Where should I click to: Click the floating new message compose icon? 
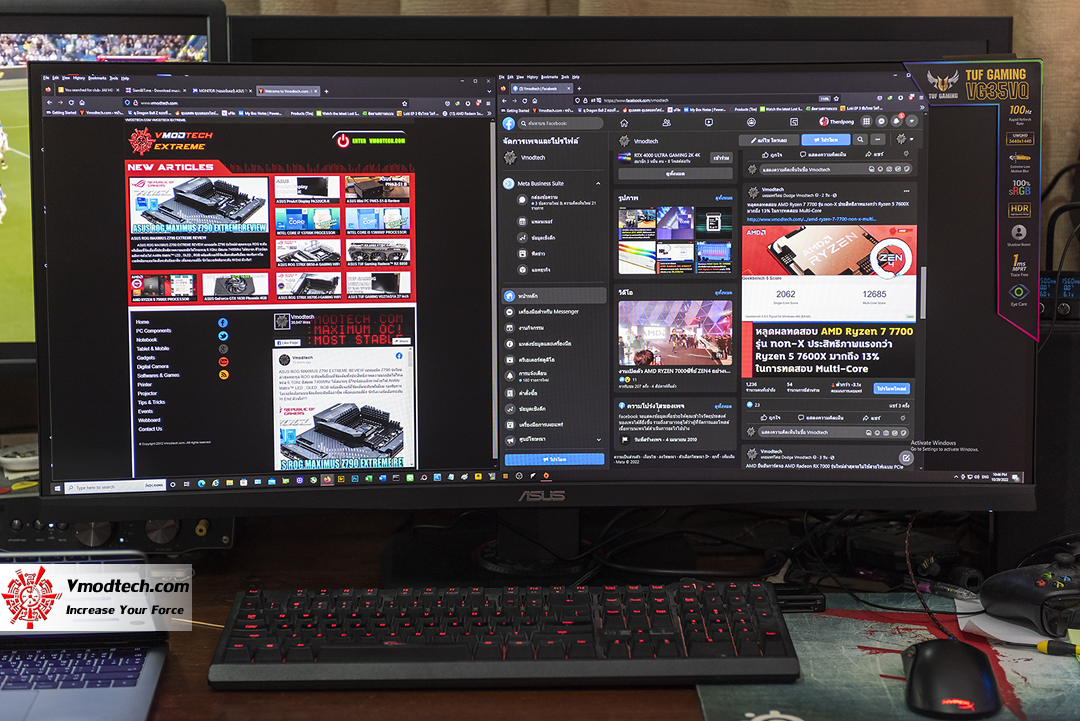pos(906,458)
